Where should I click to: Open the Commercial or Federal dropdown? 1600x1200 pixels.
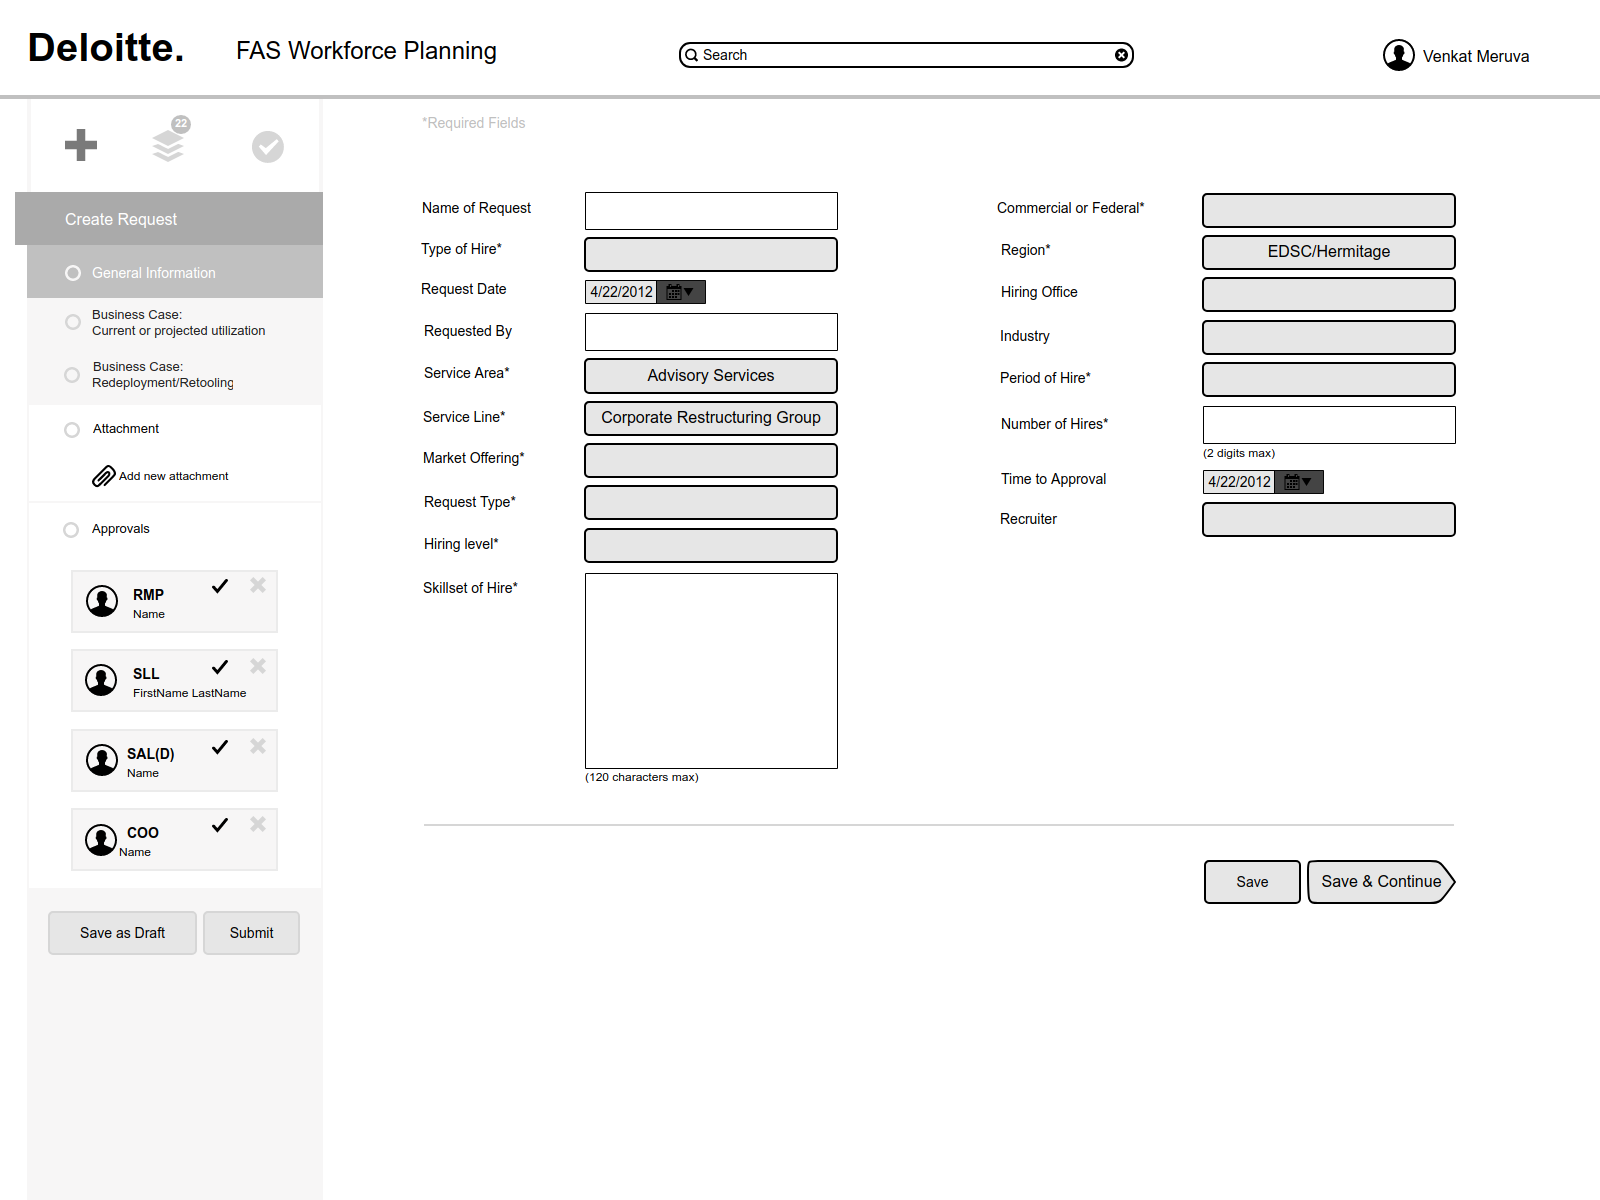click(x=1329, y=211)
